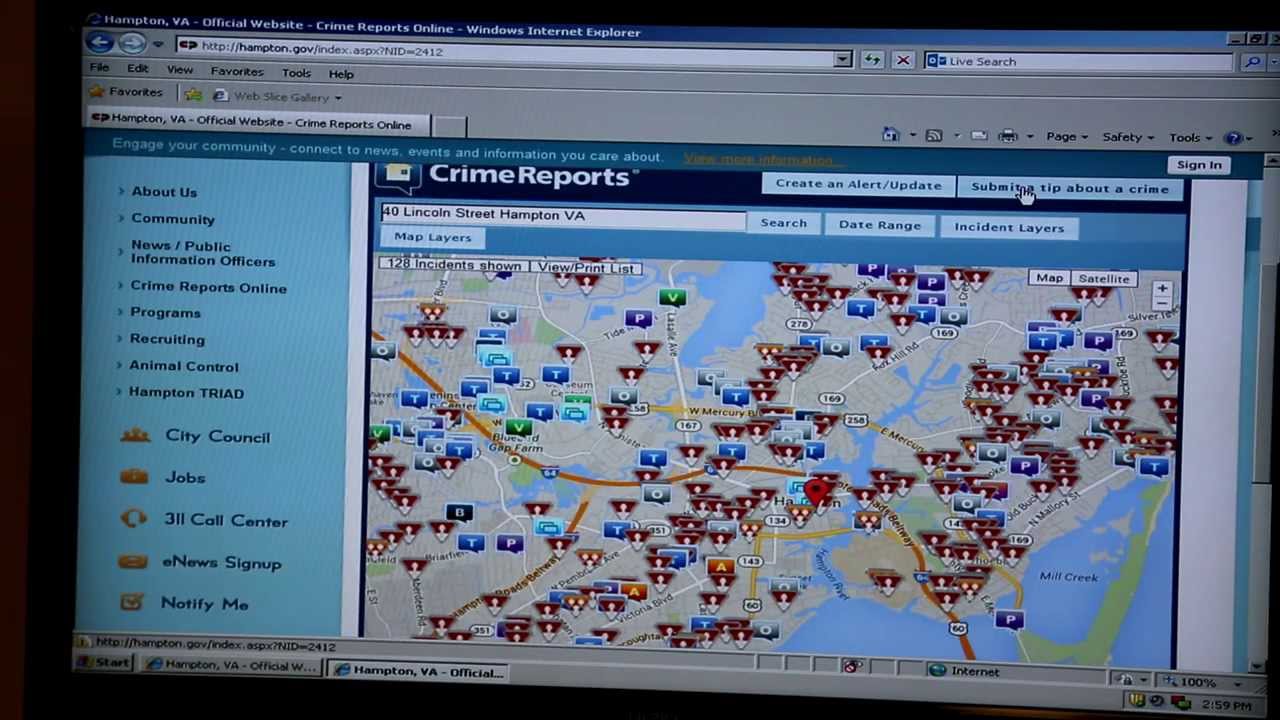1280x720 pixels.
Task: Open the Edit menu
Action: [137, 69]
